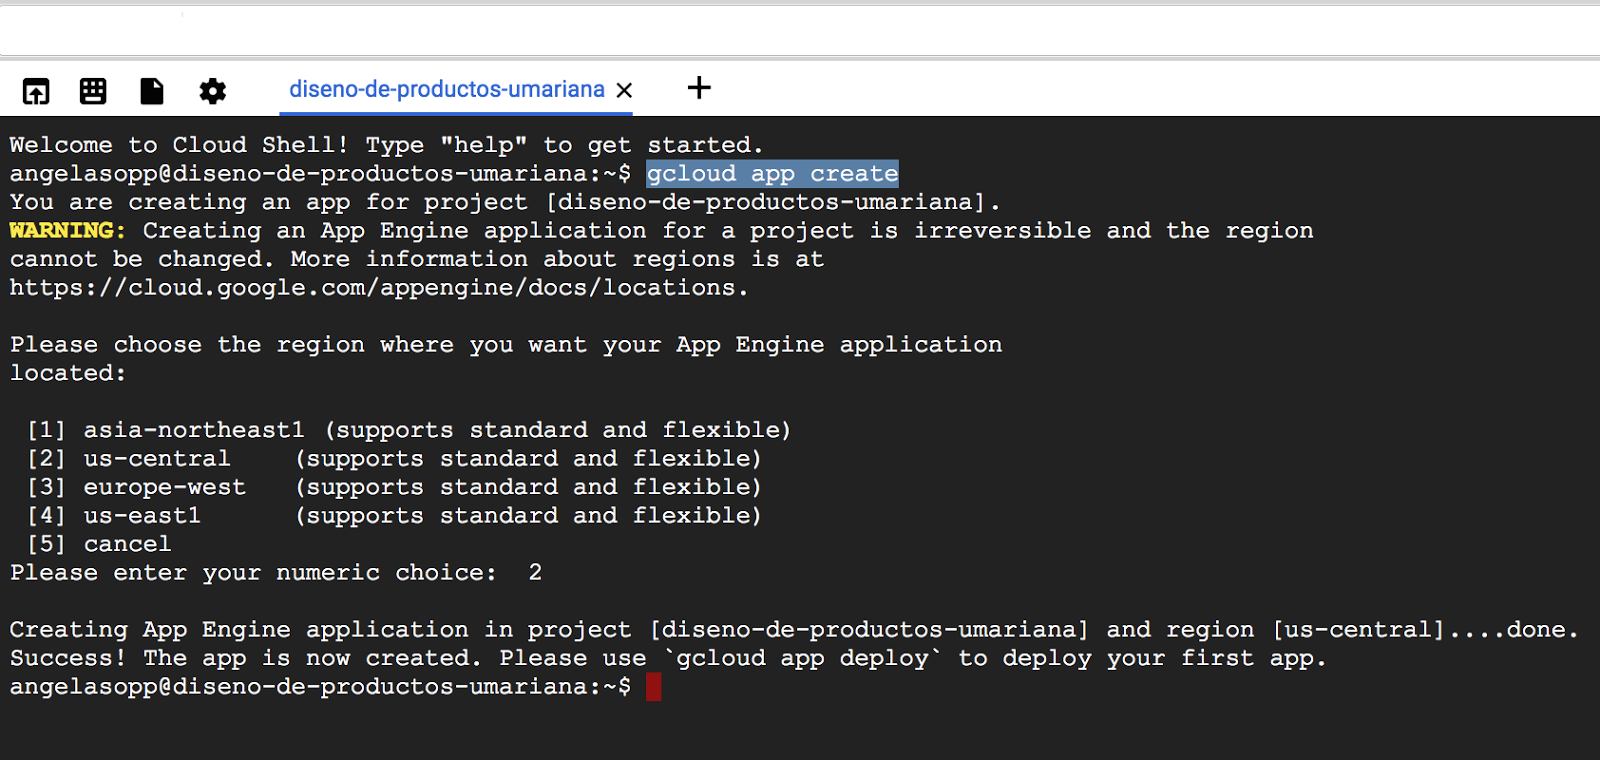Add a new Cloud Shell session
1600x760 pixels.
pyautogui.click(x=699, y=88)
